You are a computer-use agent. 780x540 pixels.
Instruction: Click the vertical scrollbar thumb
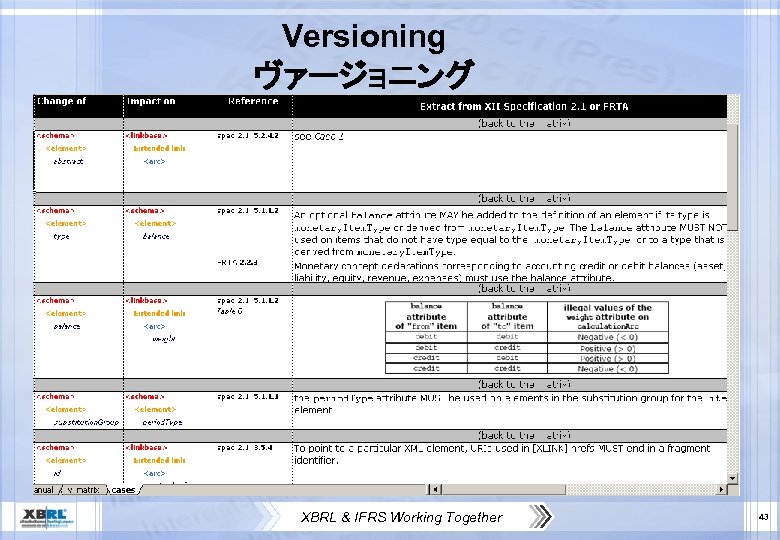[732, 177]
